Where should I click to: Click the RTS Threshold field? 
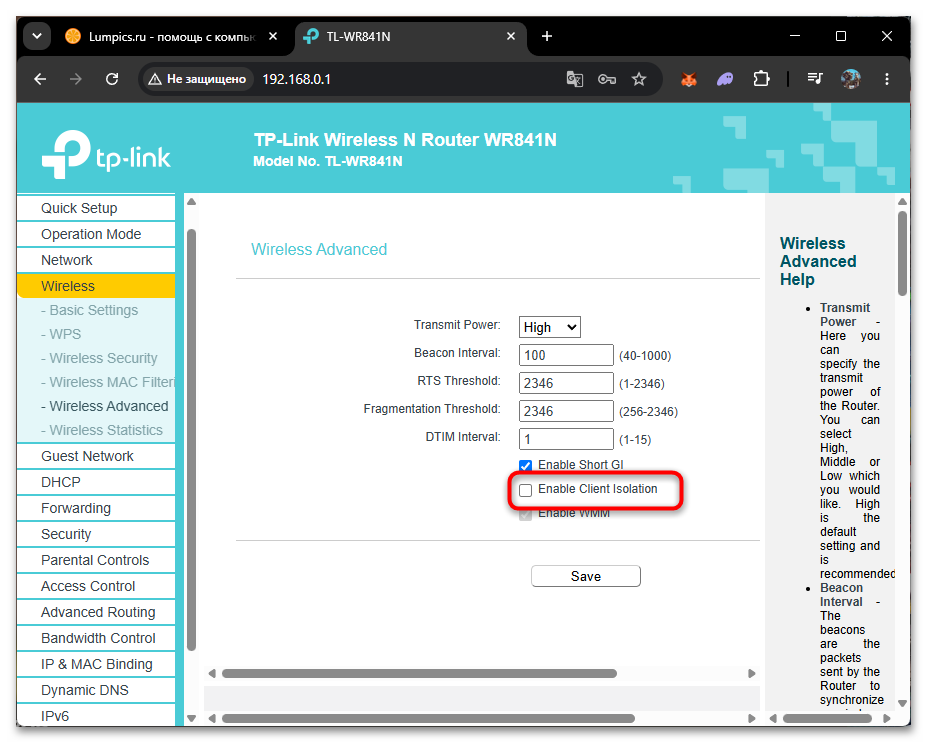pyautogui.click(x=566, y=383)
